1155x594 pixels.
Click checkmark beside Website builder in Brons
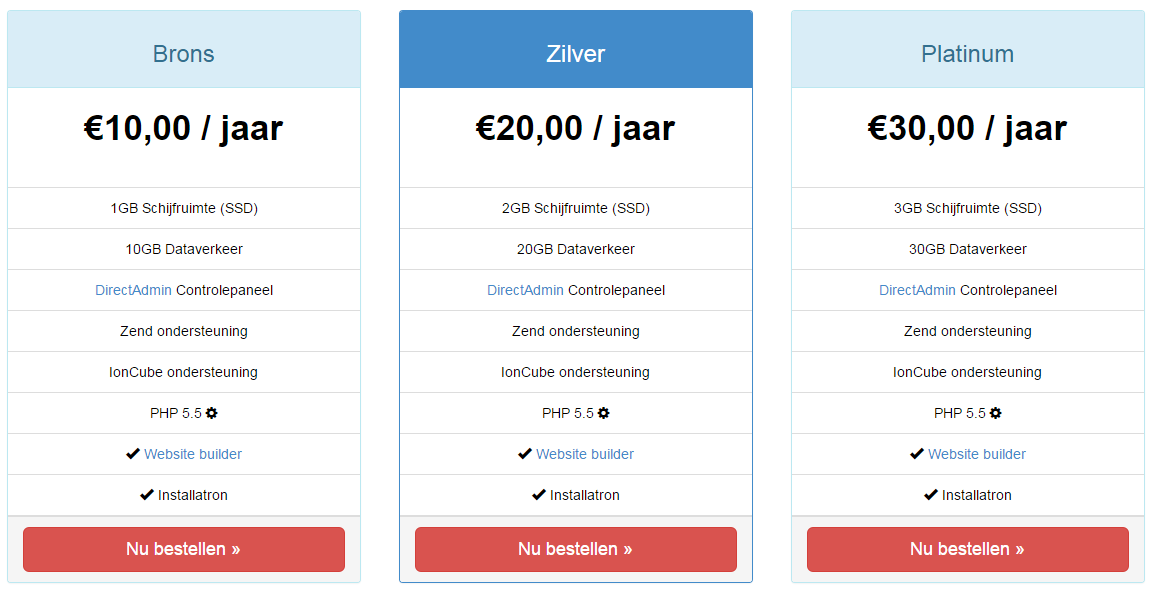click(x=133, y=454)
